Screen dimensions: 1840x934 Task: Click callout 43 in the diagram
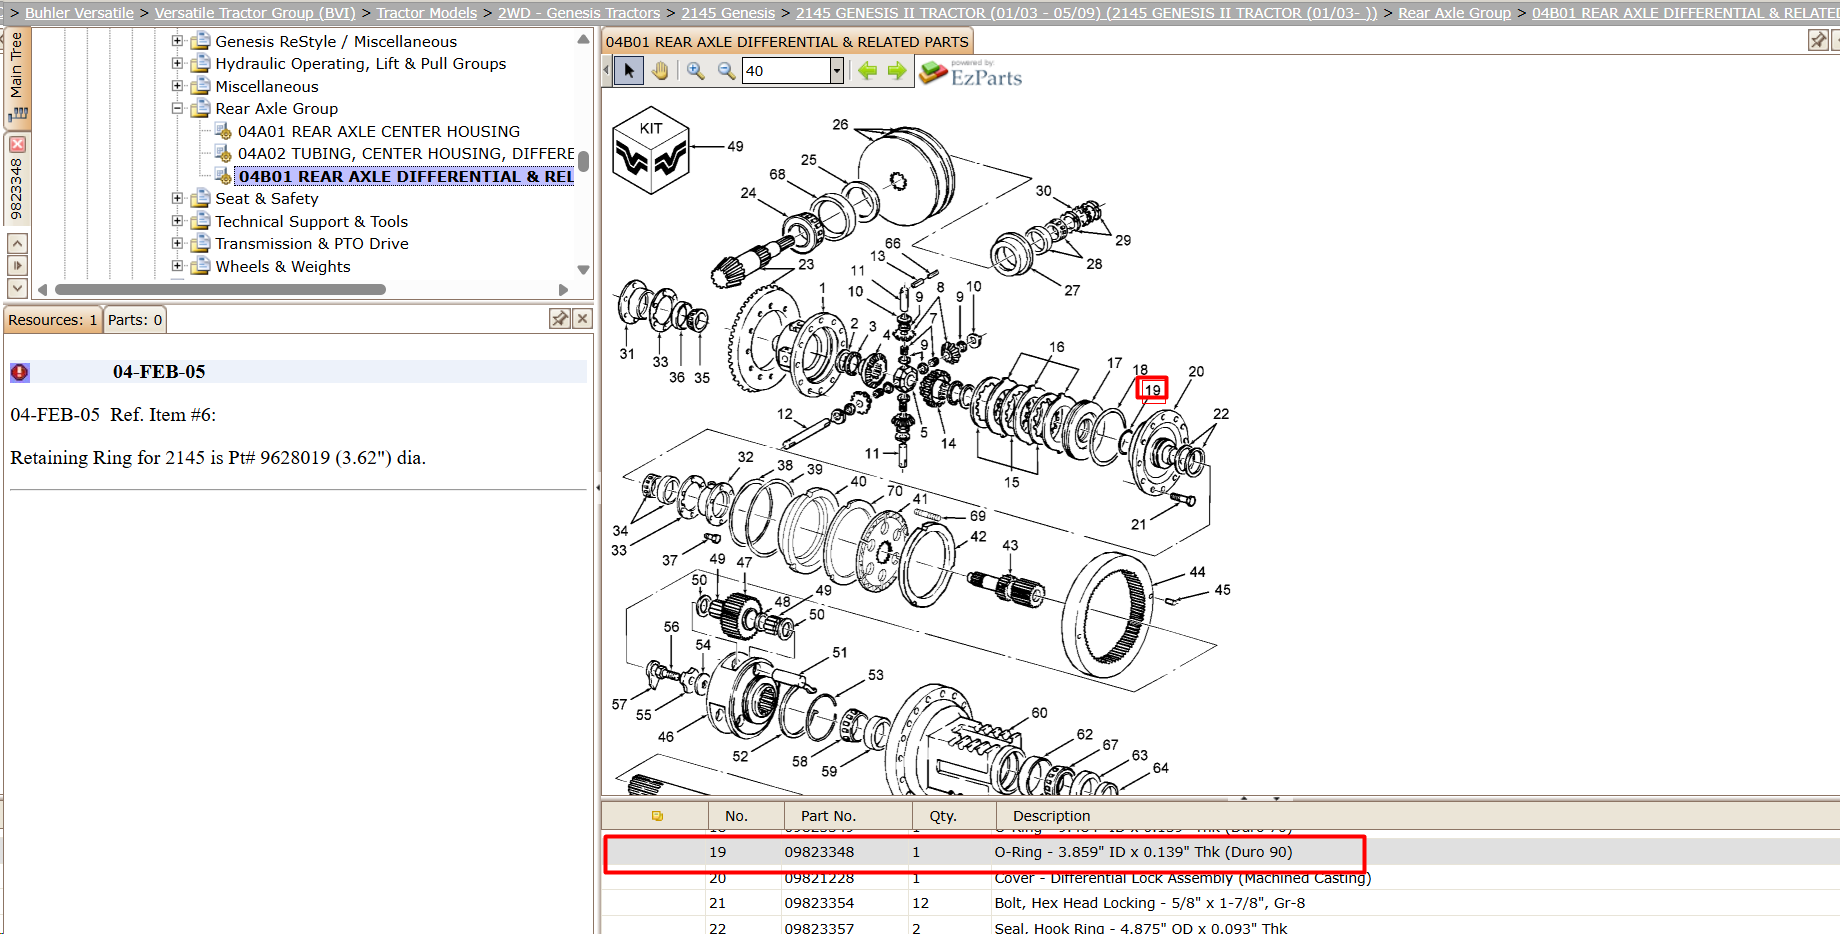coord(1010,545)
